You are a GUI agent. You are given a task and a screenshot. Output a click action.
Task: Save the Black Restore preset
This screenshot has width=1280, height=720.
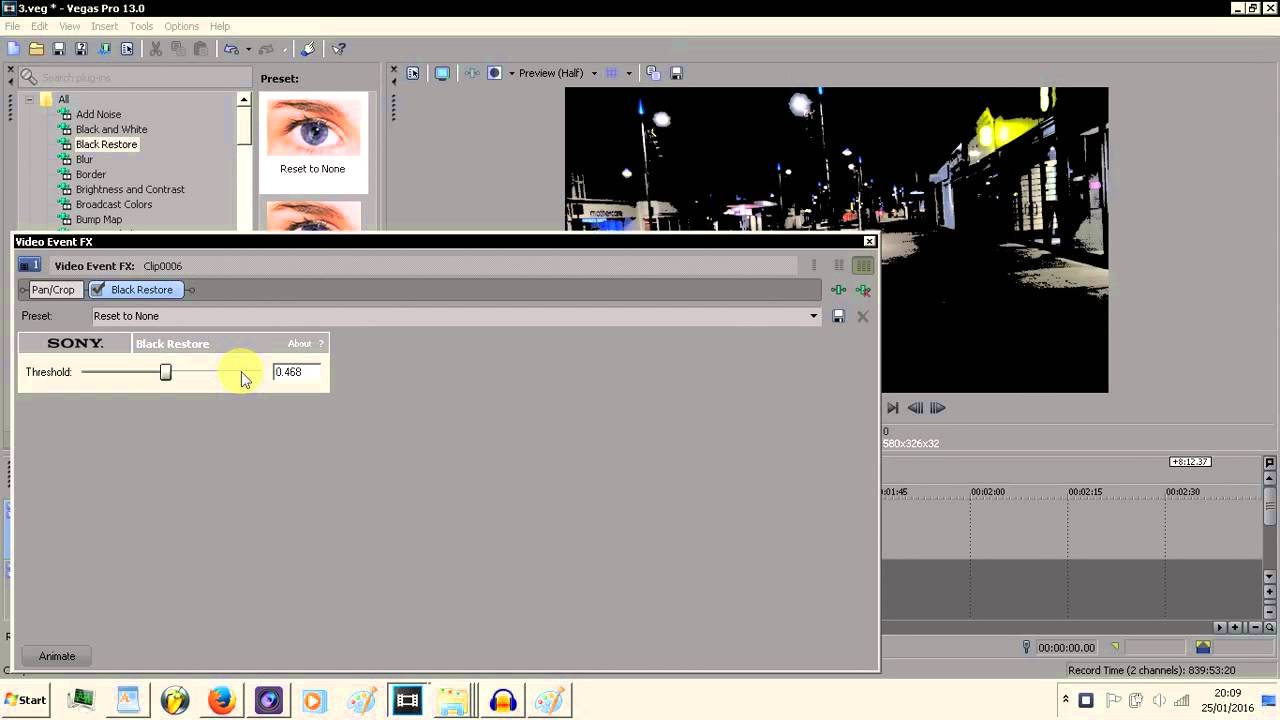coord(839,316)
